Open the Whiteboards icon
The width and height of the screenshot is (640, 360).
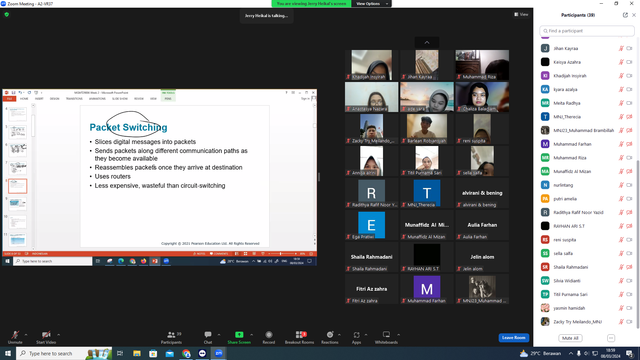[x=386, y=335]
